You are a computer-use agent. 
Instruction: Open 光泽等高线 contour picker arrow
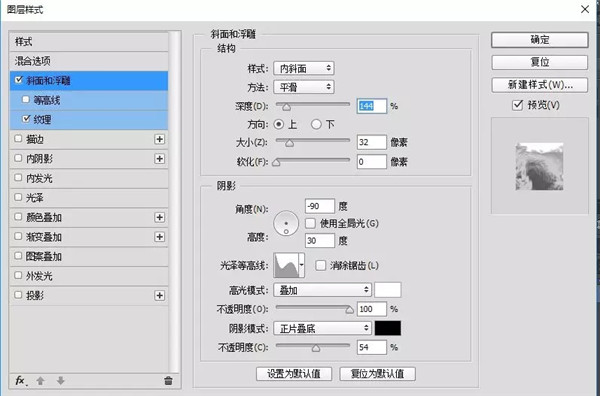(302, 265)
